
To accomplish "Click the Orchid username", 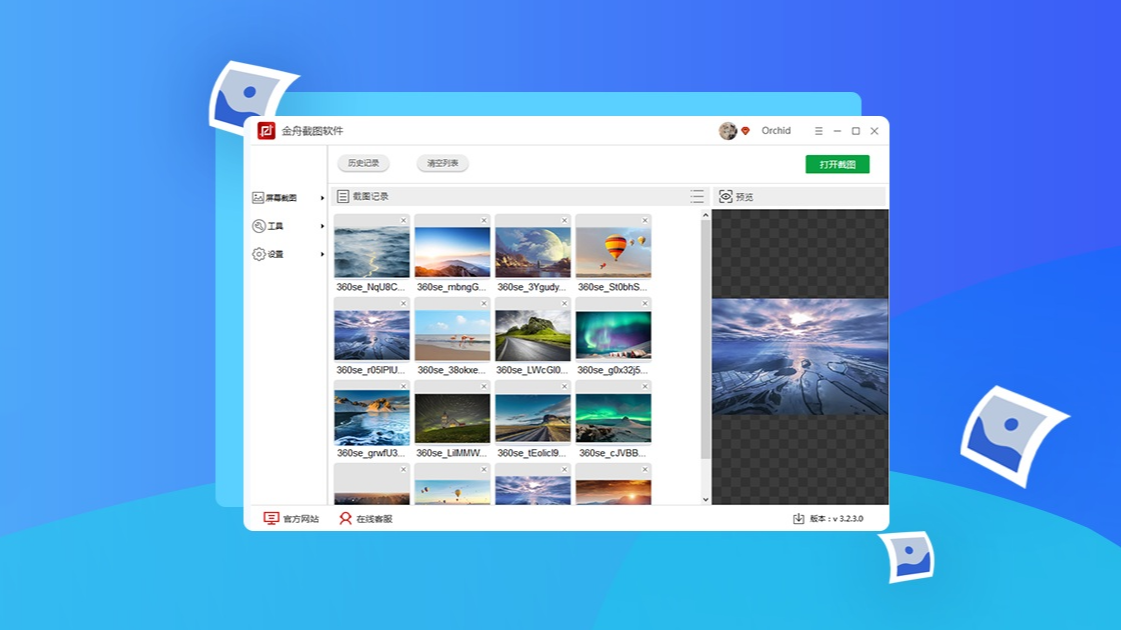I will pyautogui.click(x=776, y=131).
